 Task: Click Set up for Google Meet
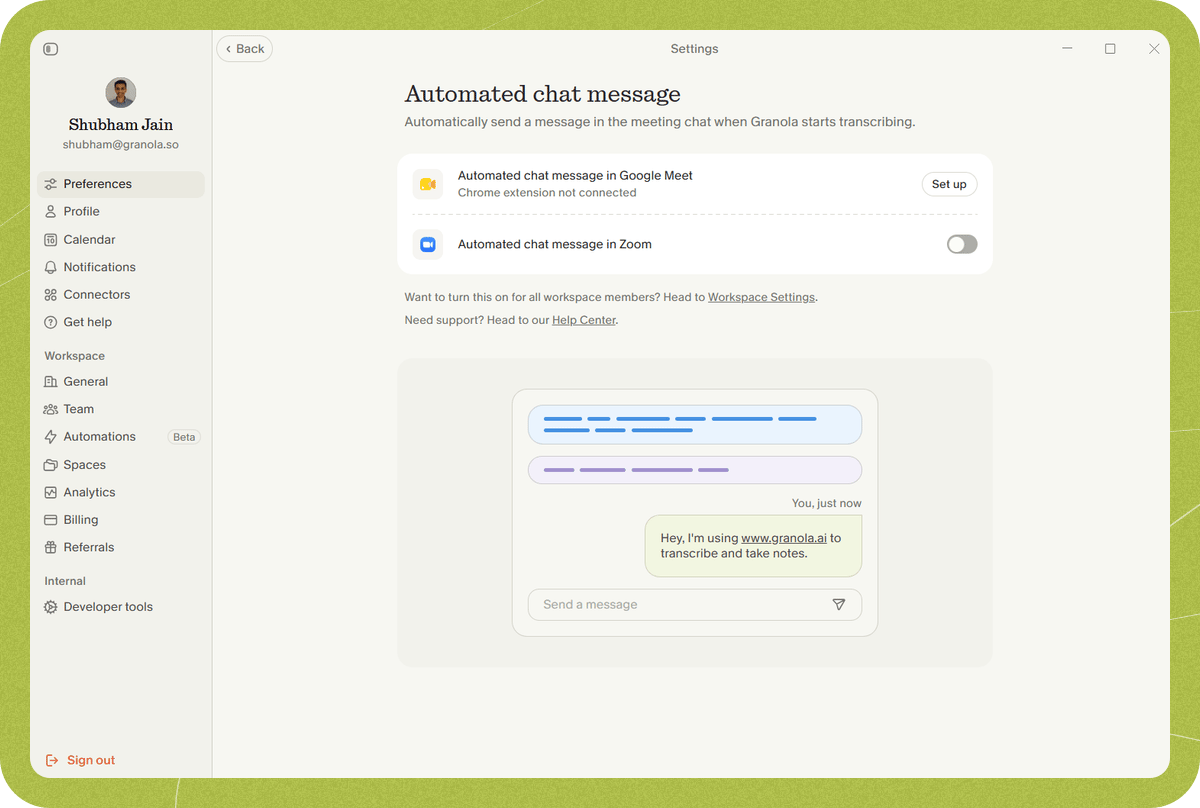pyautogui.click(x=949, y=184)
